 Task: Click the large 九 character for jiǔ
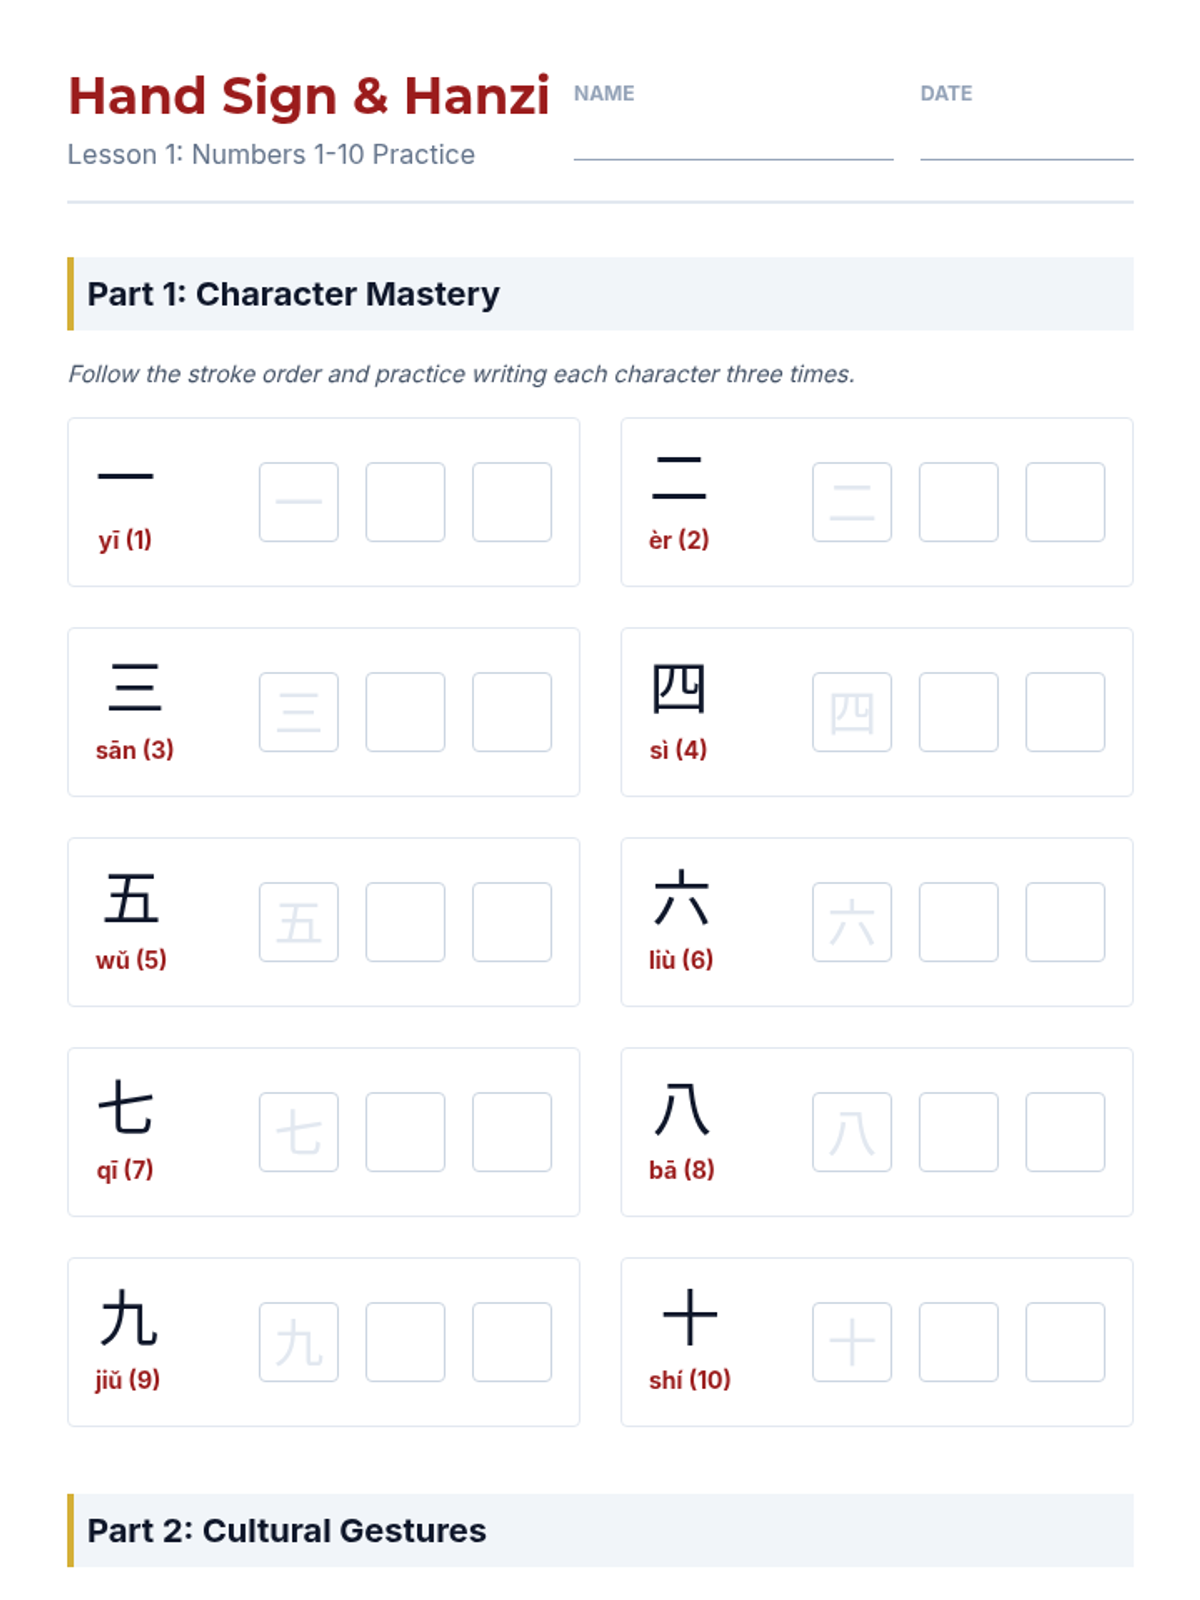(x=128, y=1318)
